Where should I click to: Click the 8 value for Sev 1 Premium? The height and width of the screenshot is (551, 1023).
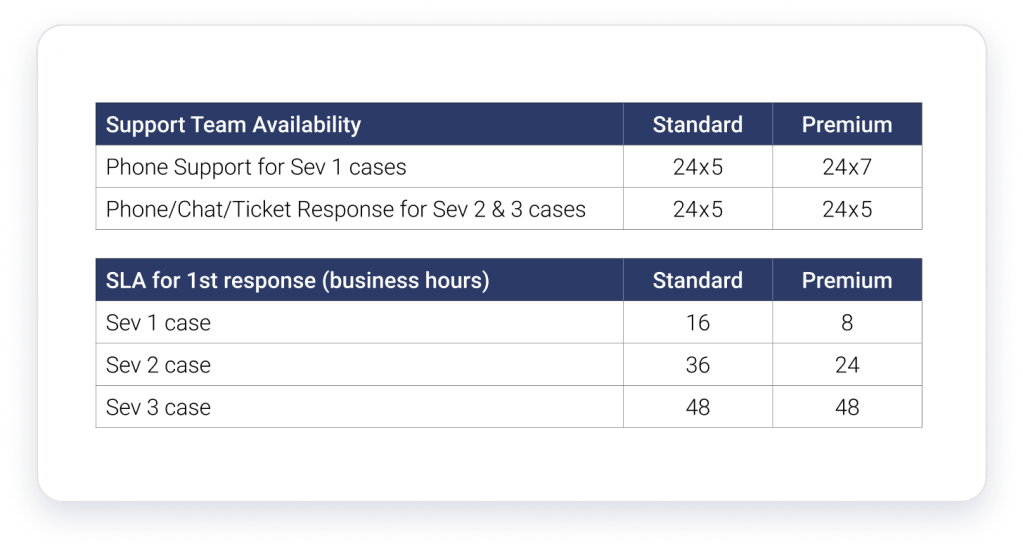[x=847, y=323]
